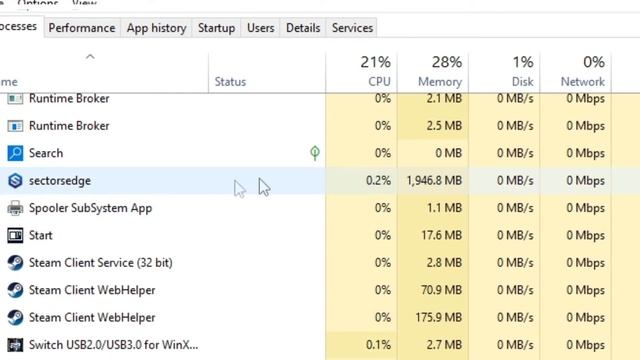Click the Search app magnifier icon

(15, 153)
